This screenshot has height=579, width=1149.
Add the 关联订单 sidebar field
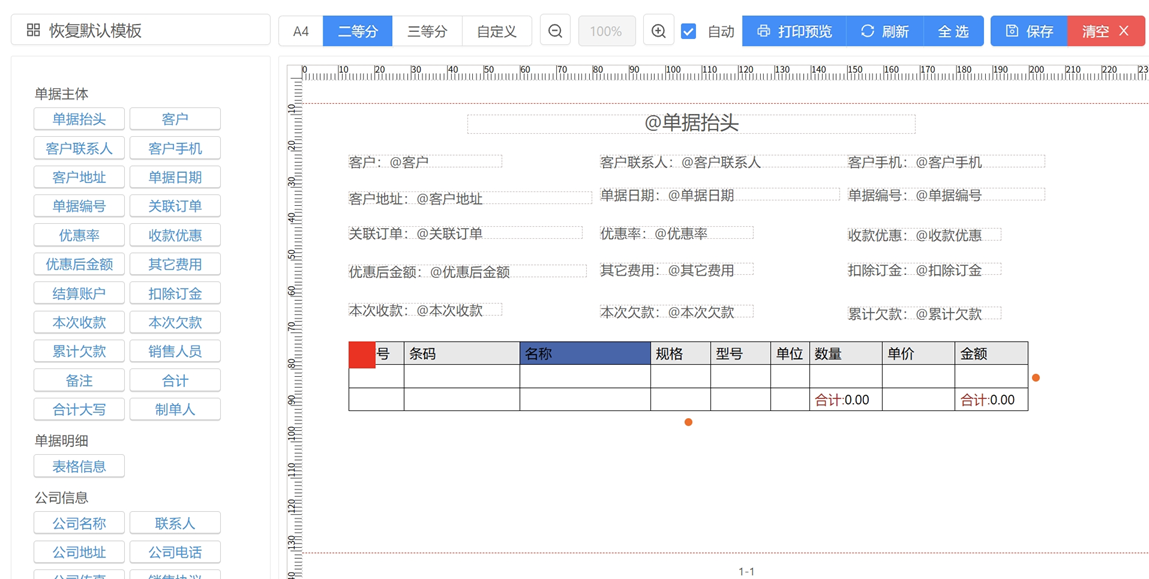[x=175, y=206]
